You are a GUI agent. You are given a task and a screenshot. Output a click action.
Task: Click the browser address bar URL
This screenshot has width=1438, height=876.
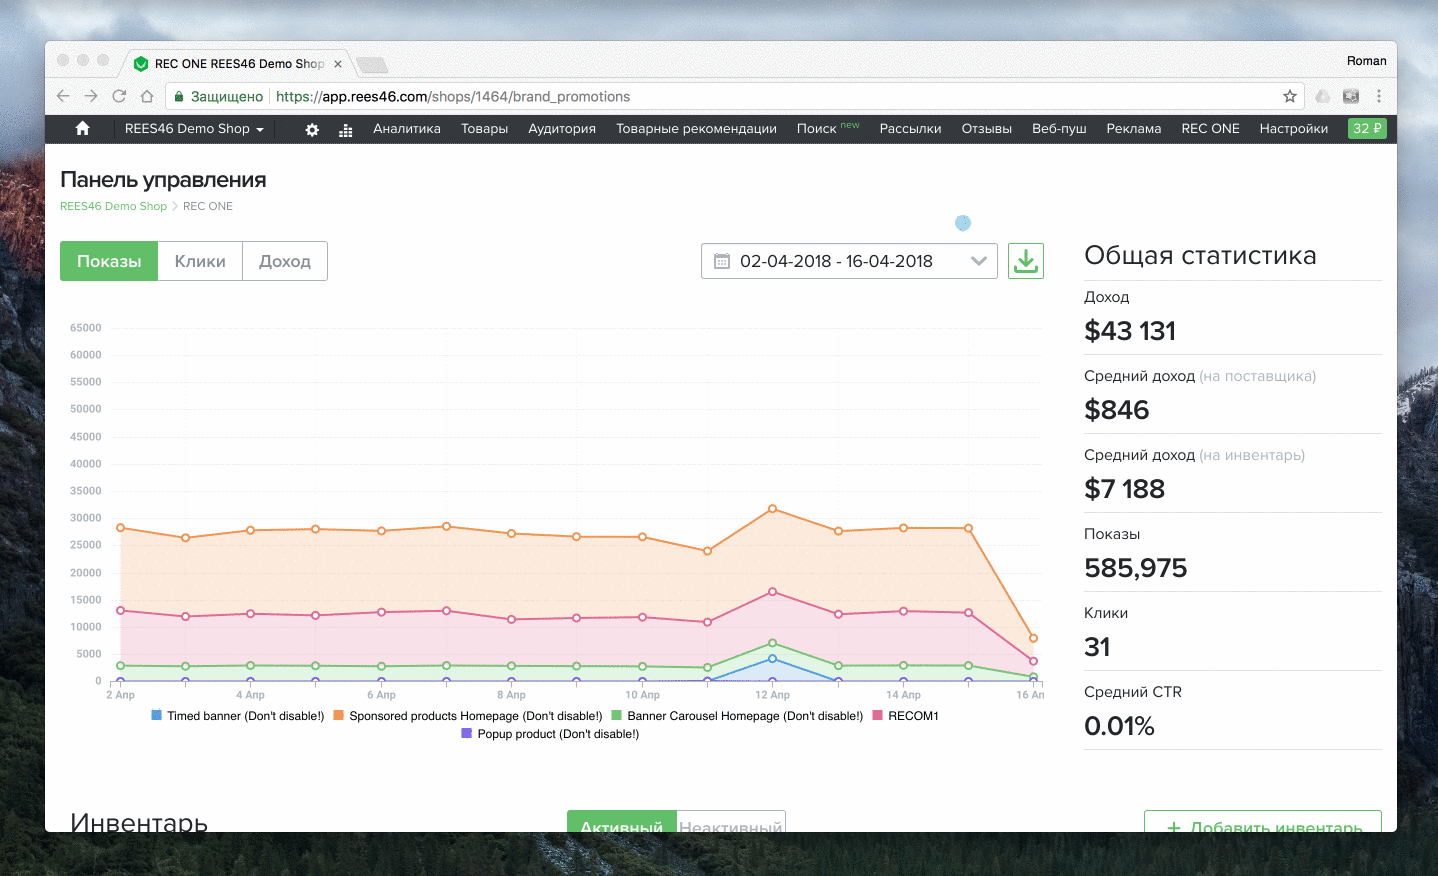[x=452, y=96]
